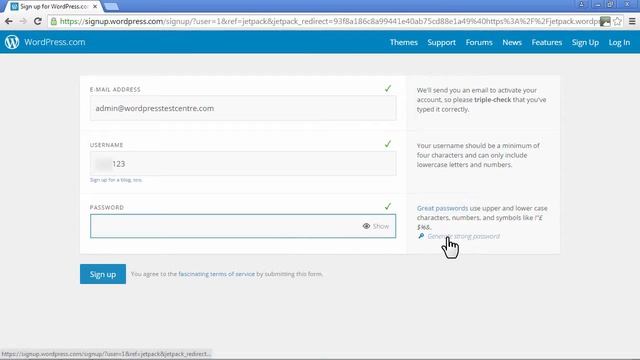The image size is (640, 360).
Task: Open News in navigation
Action: pyautogui.click(x=512, y=42)
